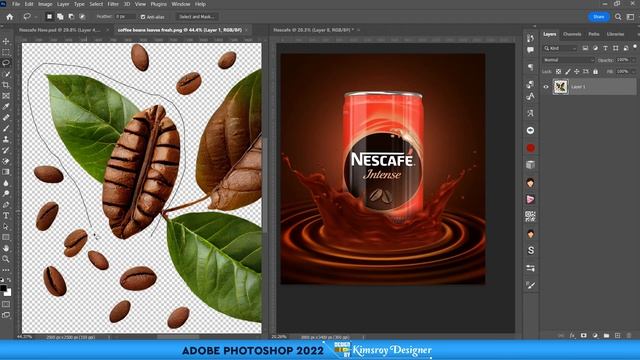
Task: Open the Fill slider dropdown arrow
Action: click(x=633, y=71)
